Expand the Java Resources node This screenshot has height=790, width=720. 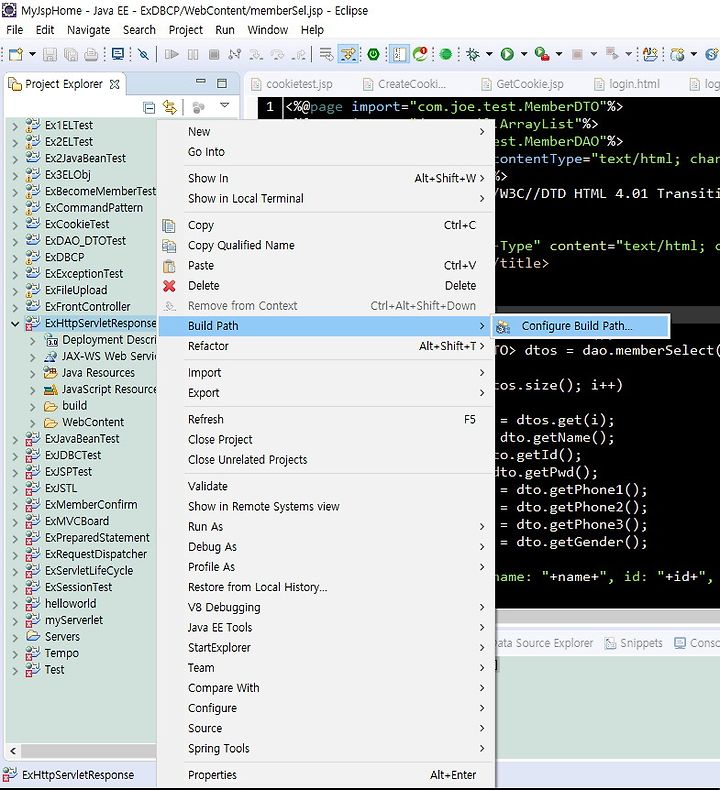33,374
